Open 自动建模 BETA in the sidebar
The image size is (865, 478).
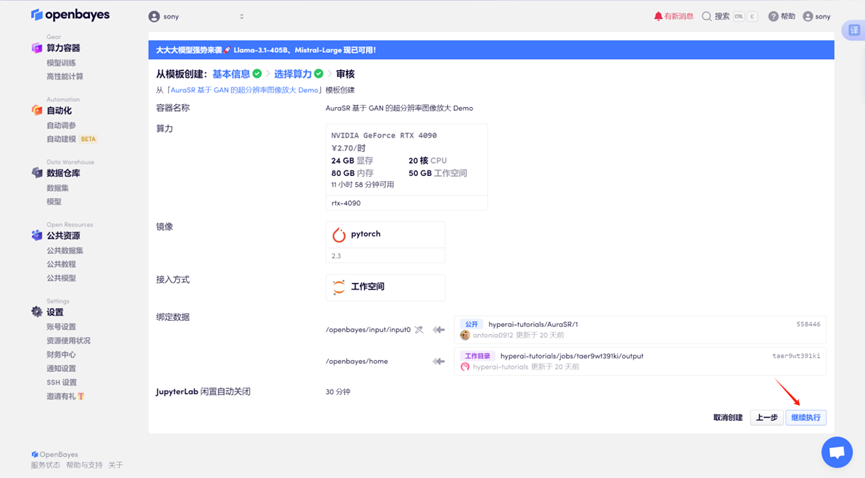coord(71,139)
